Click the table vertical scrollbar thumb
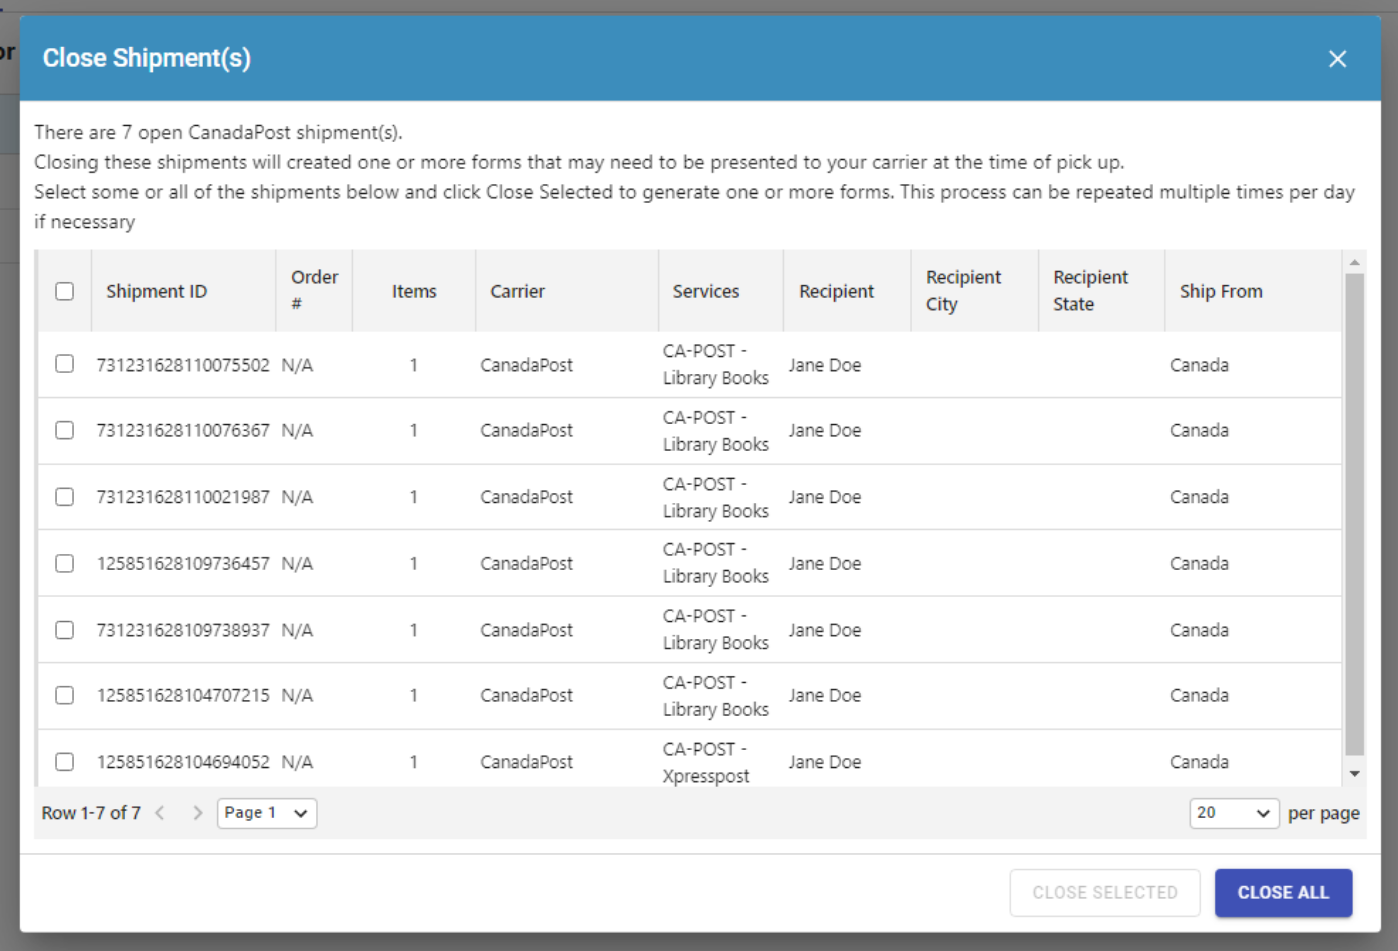This screenshot has height=951, width=1398. (1354, 514)
